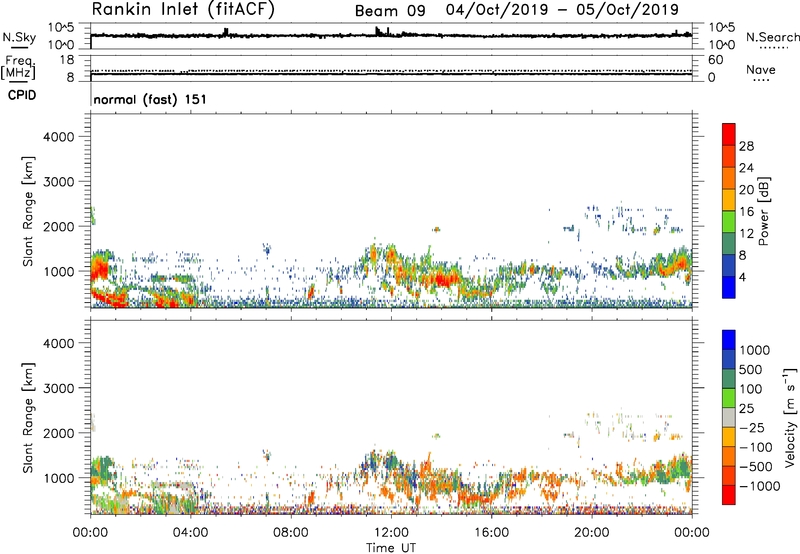Screen dimensions: 800x554
Task: Click the 'Nave' legend label
Action: (761, 69)
